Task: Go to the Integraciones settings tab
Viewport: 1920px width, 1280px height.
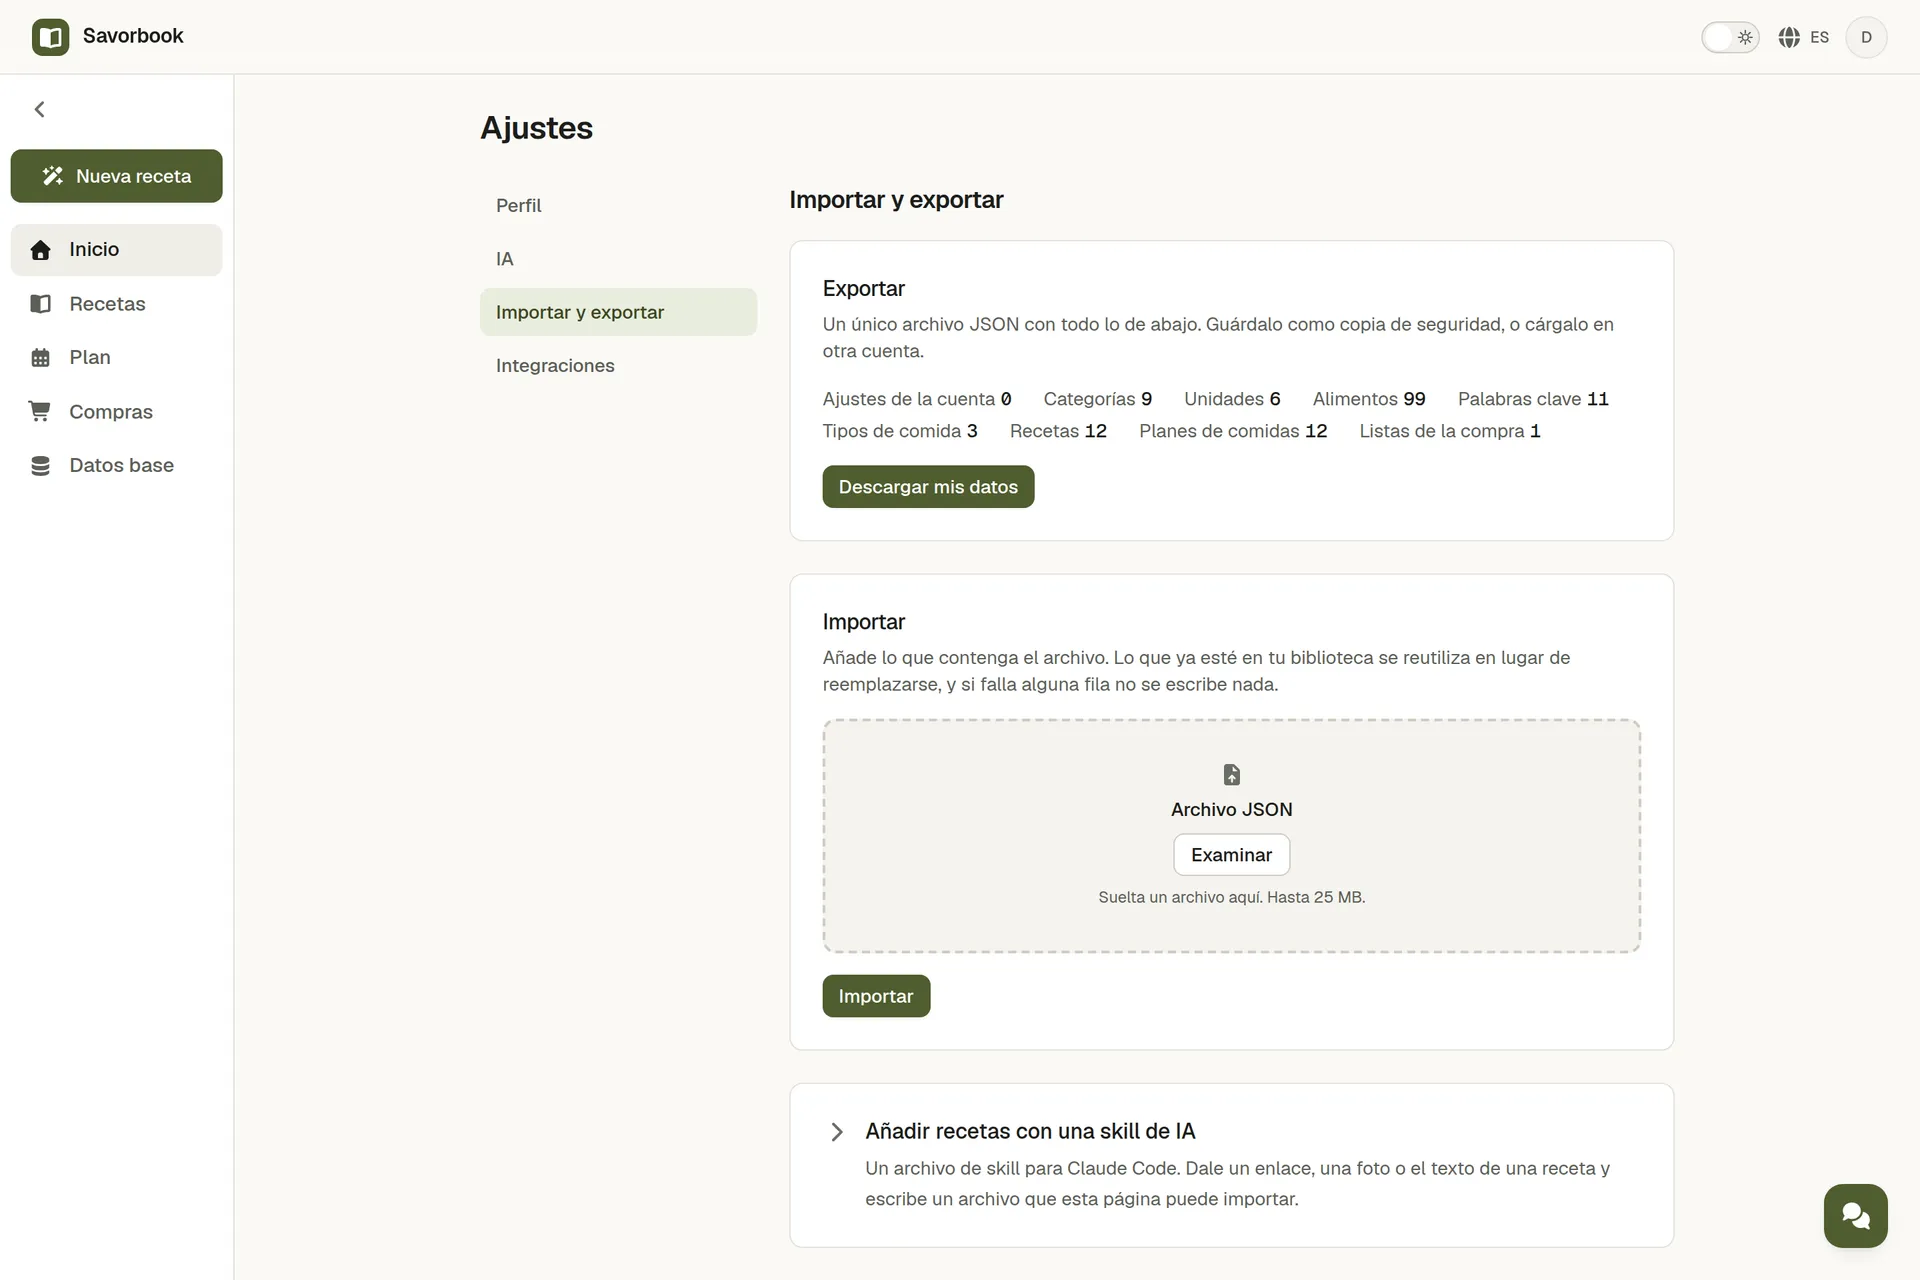Action: 618,366
